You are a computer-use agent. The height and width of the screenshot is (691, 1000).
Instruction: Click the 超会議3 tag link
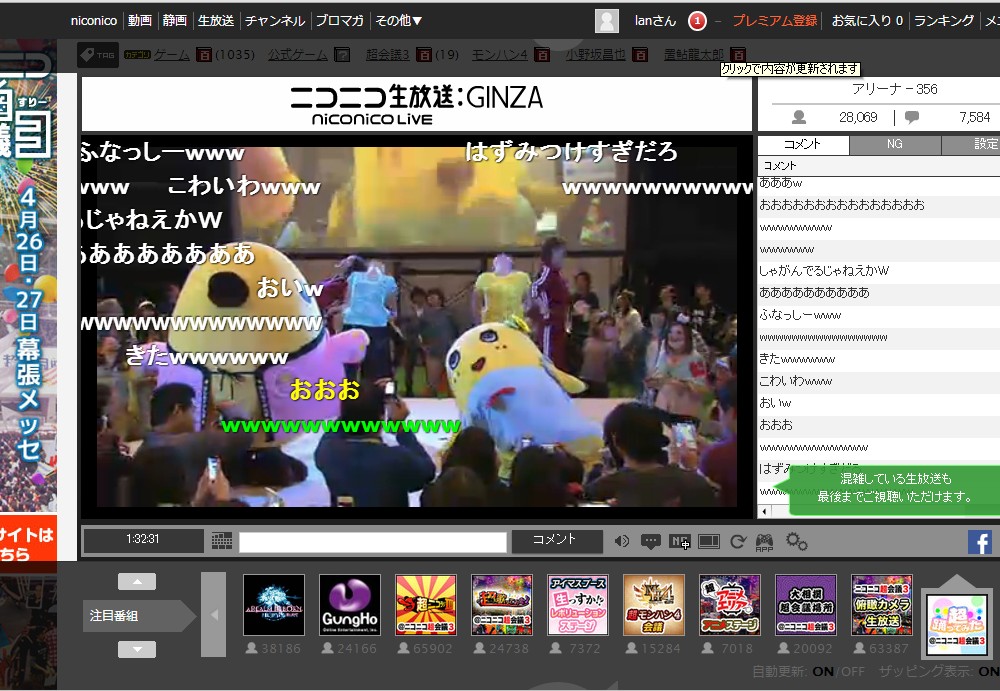click(x=388, y=55)
